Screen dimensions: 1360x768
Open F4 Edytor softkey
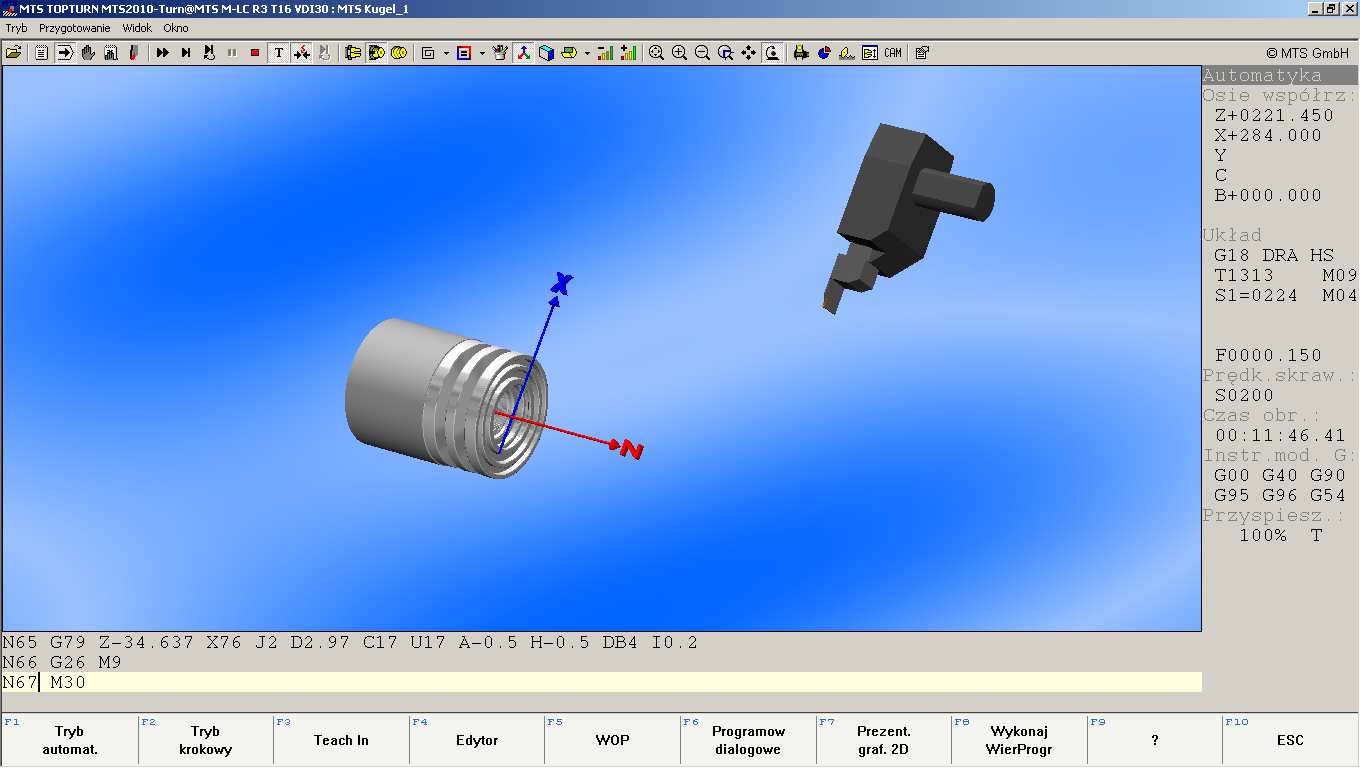click(x=477, y=740)
